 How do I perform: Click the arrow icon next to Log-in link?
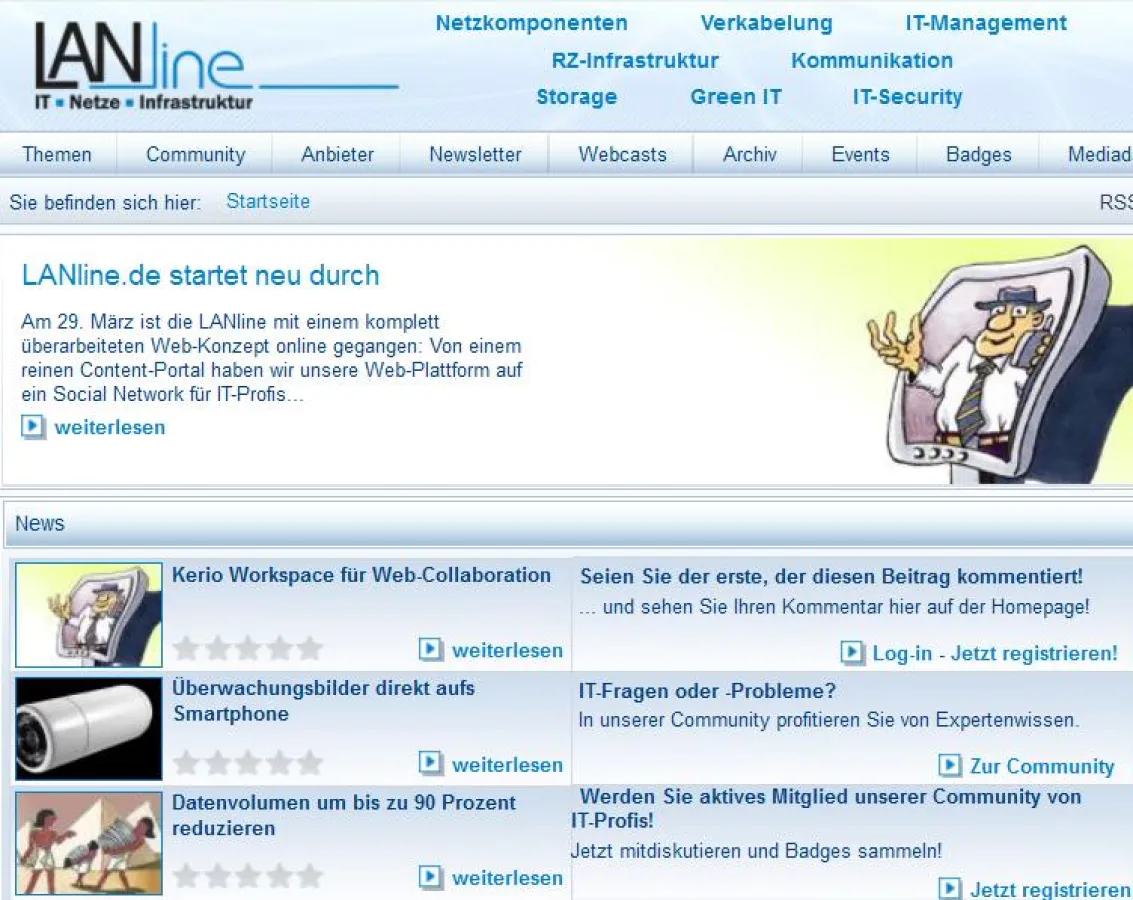852,654
